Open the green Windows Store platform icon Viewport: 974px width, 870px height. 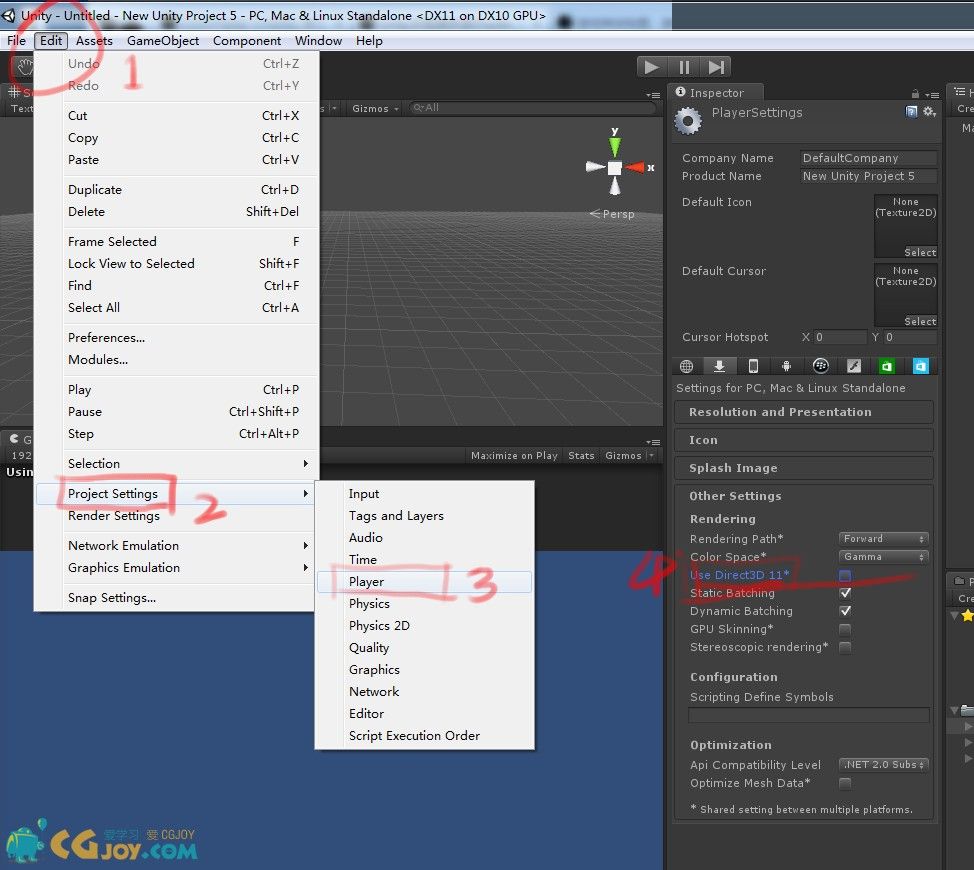click(x=887, y=366)
